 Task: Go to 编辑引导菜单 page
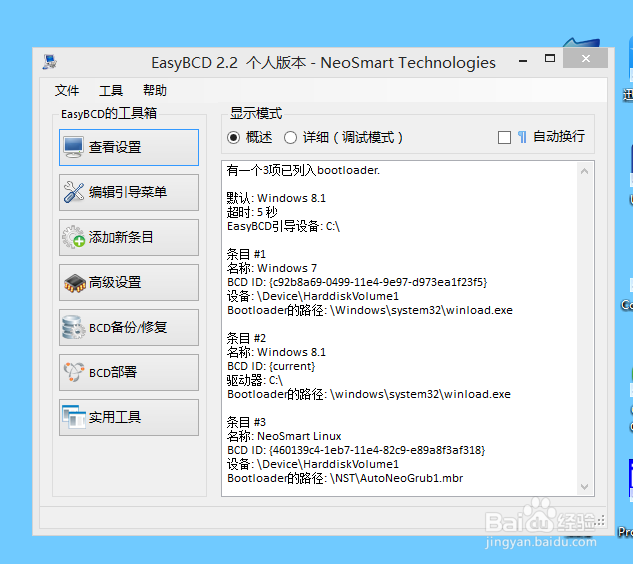(129, 192)
